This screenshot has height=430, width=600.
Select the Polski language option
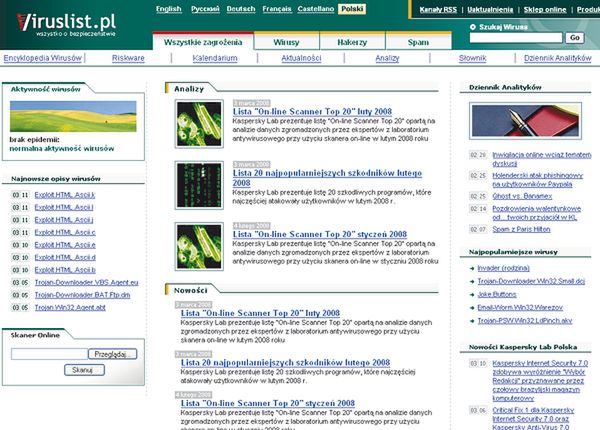352,9
